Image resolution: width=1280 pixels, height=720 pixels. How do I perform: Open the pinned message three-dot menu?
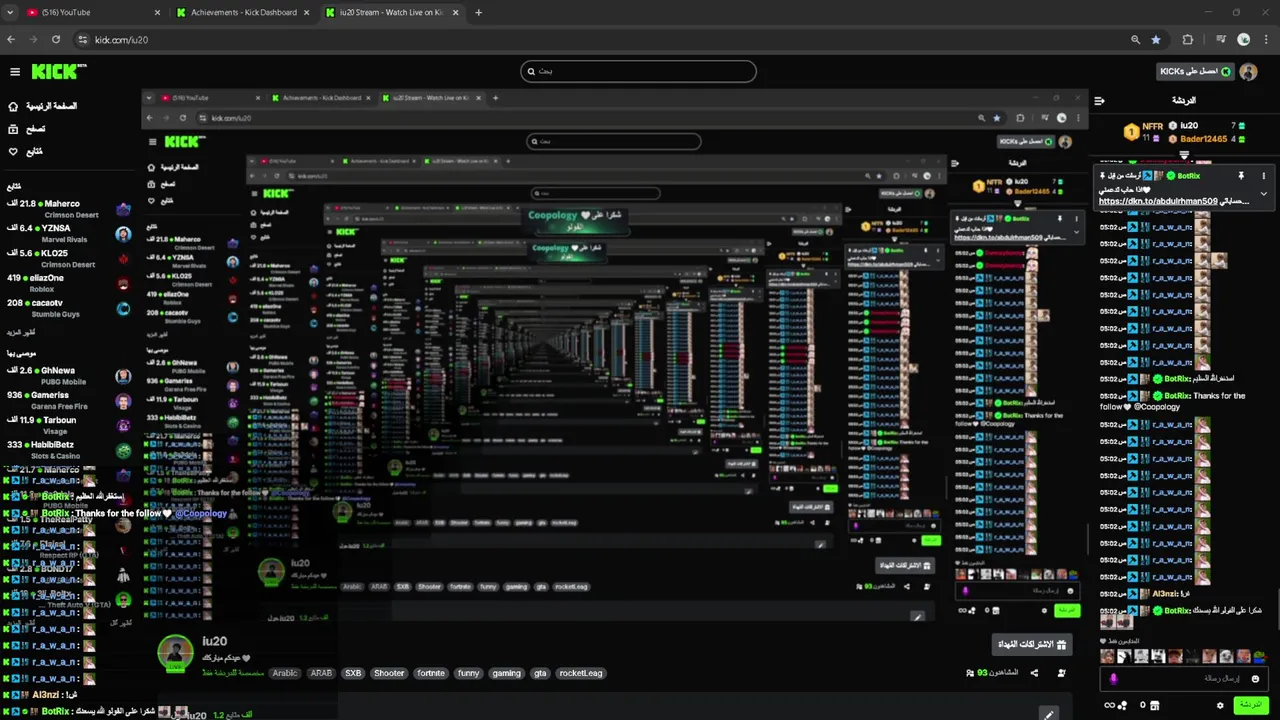(x=1263, y=176)
